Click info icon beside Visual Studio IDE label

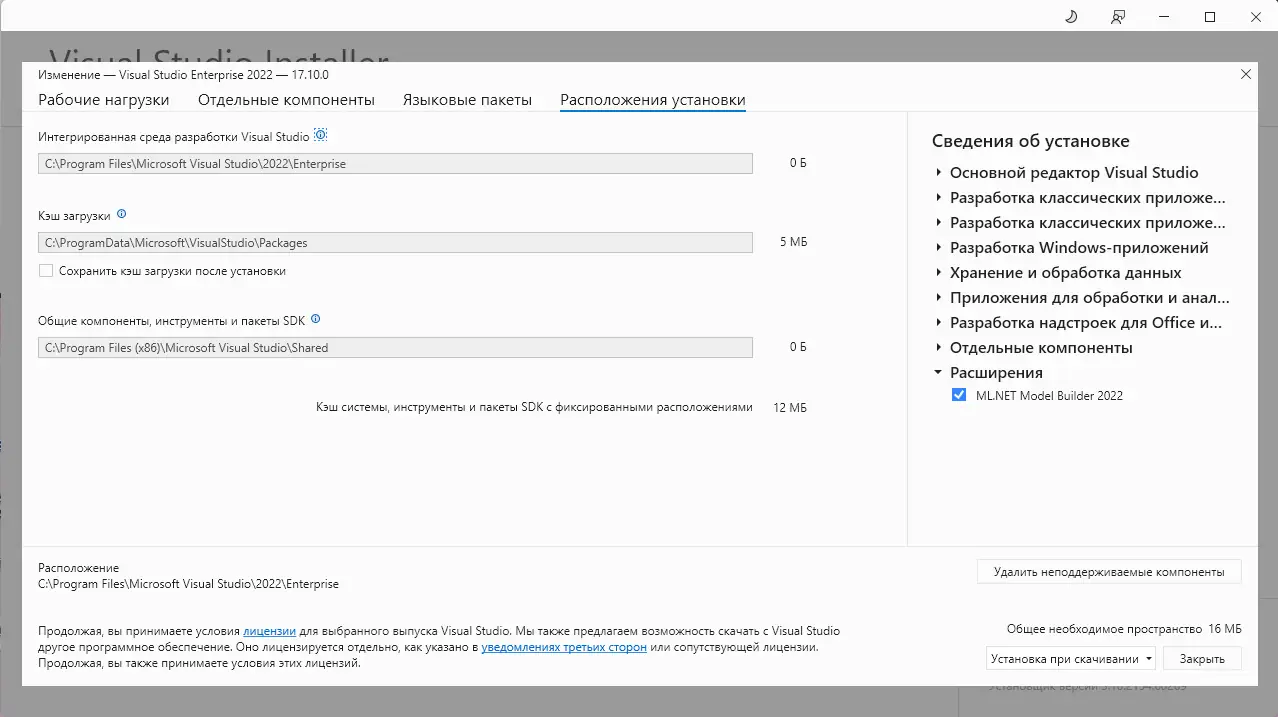321,135
